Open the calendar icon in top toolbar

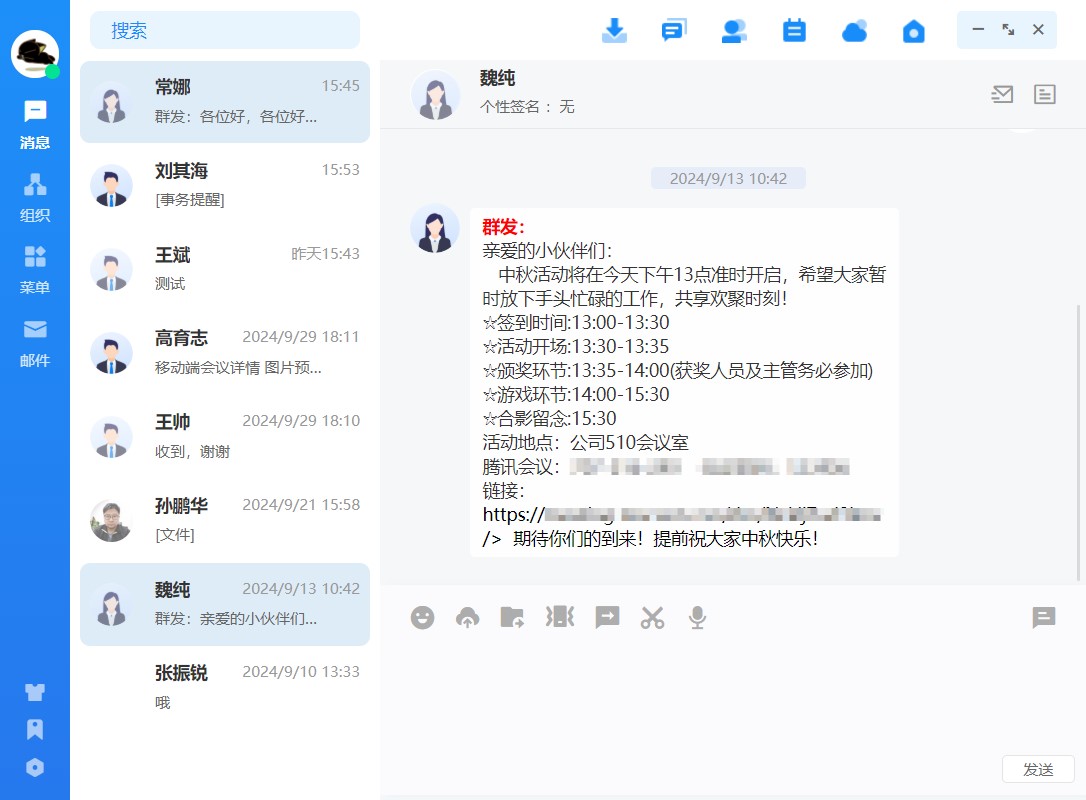click(794, 31)
